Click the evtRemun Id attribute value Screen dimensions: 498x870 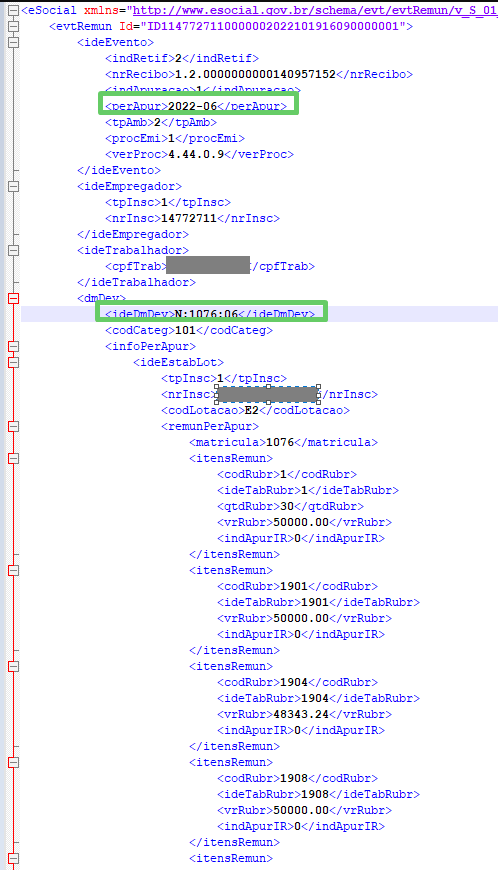pyautogui.click(x=274, y=26)
